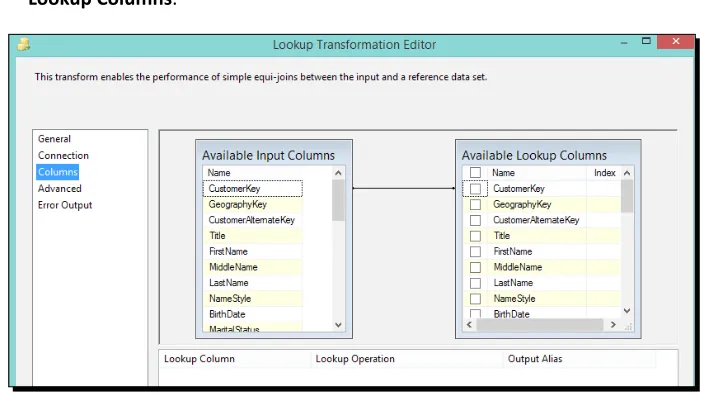This screenshot has height=396, width=708.
Task: Click the Output Alias grid header
Action: [535, 359]
